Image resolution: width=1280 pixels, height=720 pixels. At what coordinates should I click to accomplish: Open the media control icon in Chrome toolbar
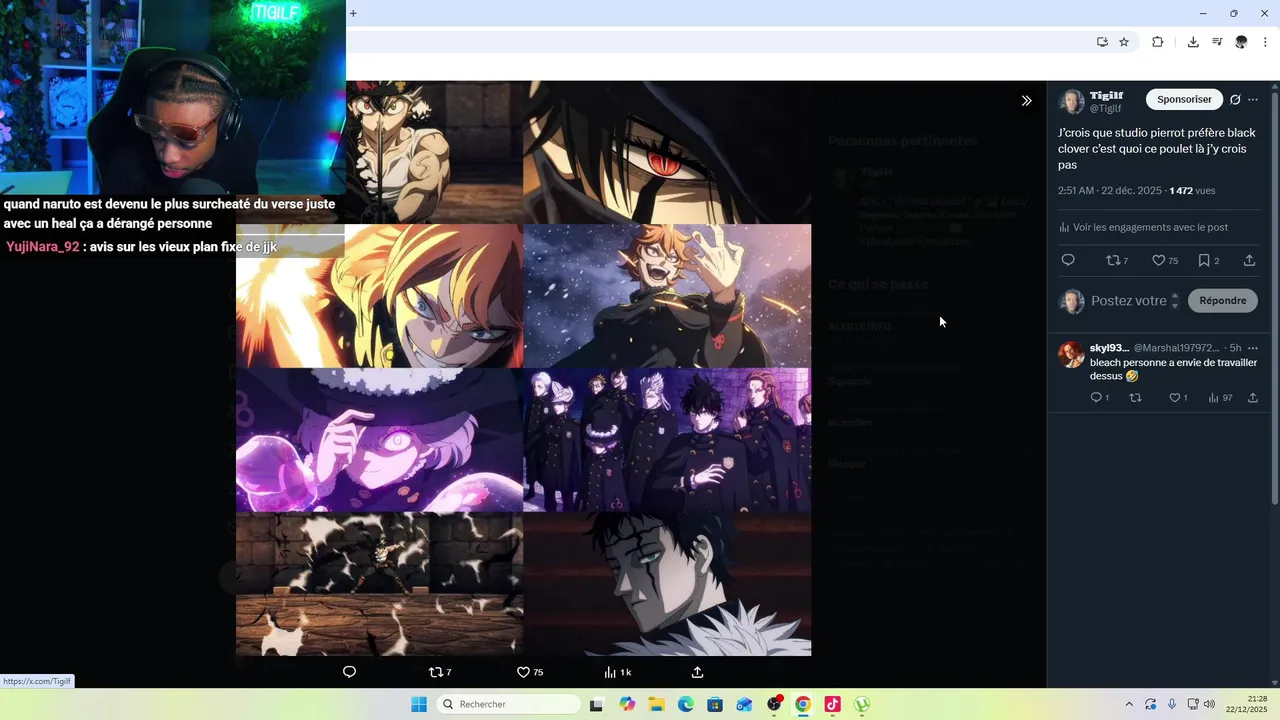(1217, 42)
